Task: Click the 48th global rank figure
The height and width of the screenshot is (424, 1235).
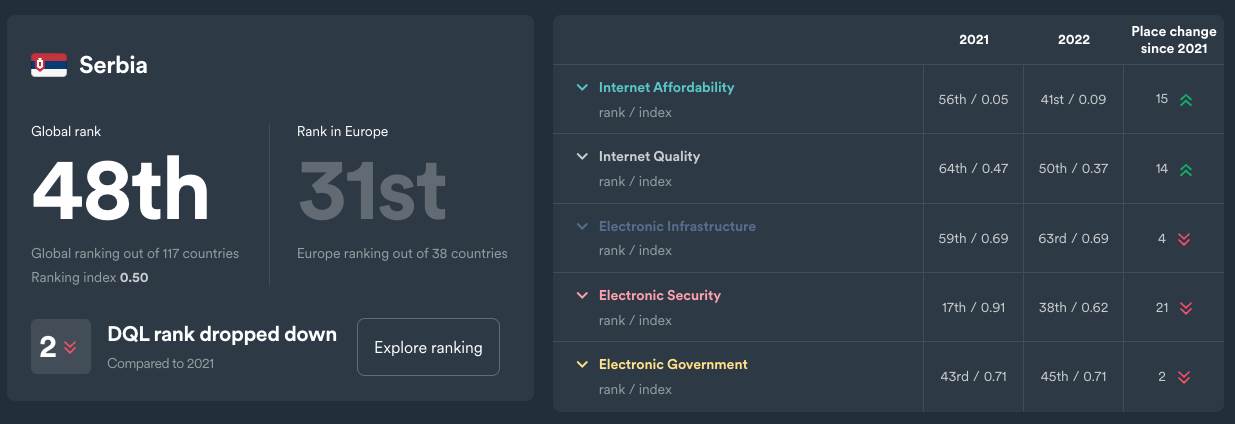Action: 120,192
